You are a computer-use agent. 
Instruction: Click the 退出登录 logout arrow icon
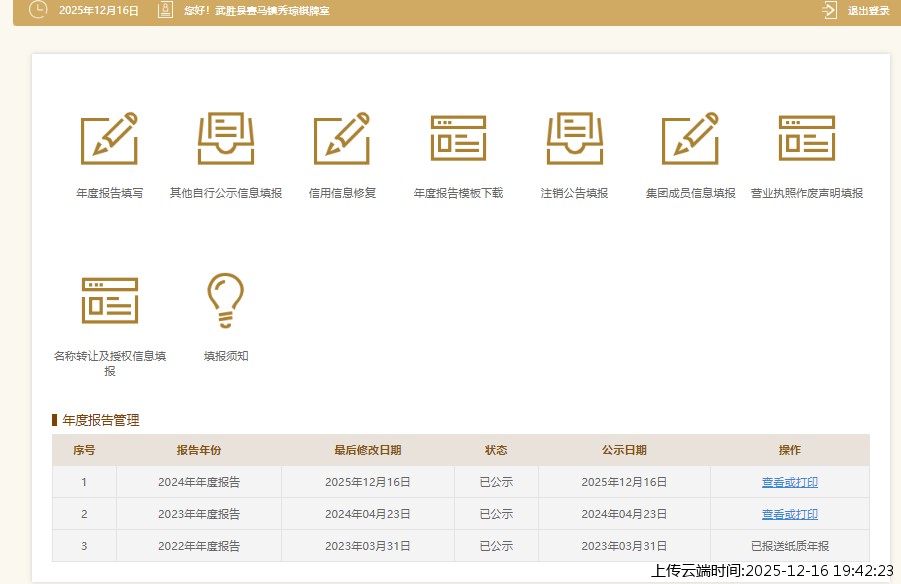point(829,11)
